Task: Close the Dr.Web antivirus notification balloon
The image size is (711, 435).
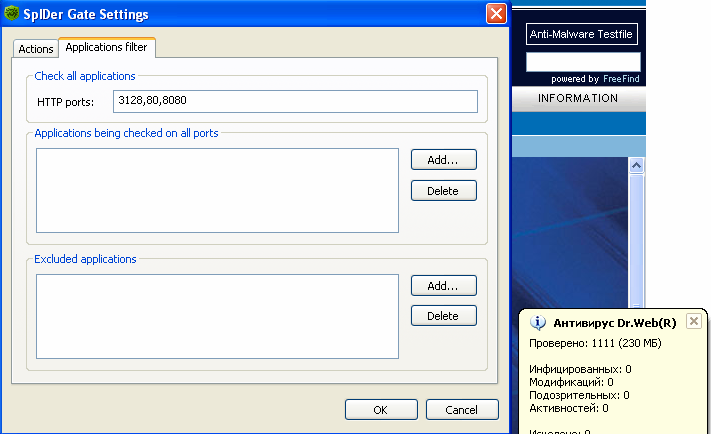Action: point(693,321)
